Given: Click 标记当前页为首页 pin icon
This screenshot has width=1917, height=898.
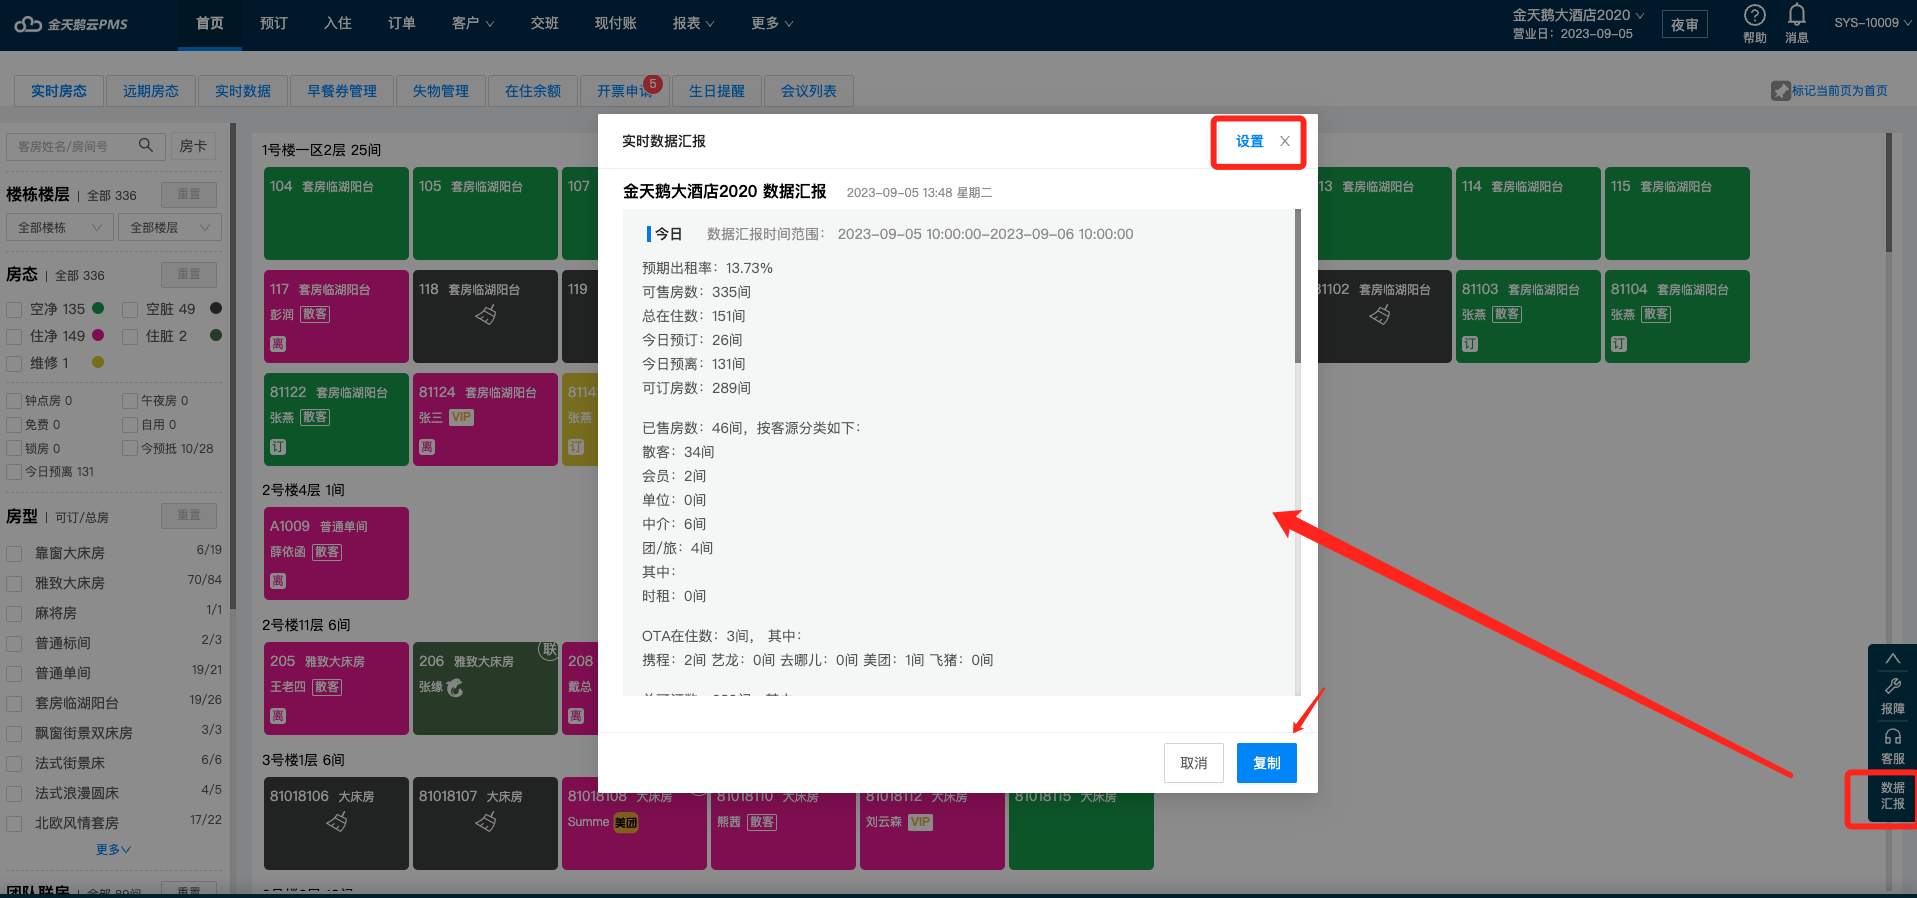Looking at the screenshot, I should pyautogui.click(x=1781, y=91).
